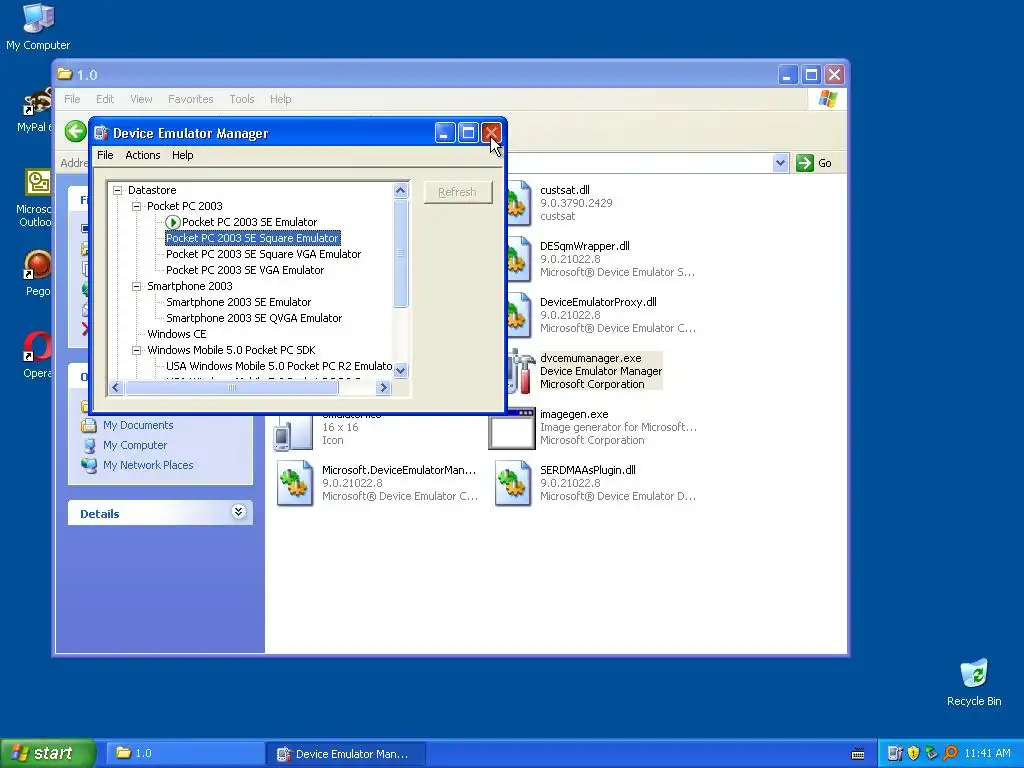Open the My Computer desktop icon

38,26
